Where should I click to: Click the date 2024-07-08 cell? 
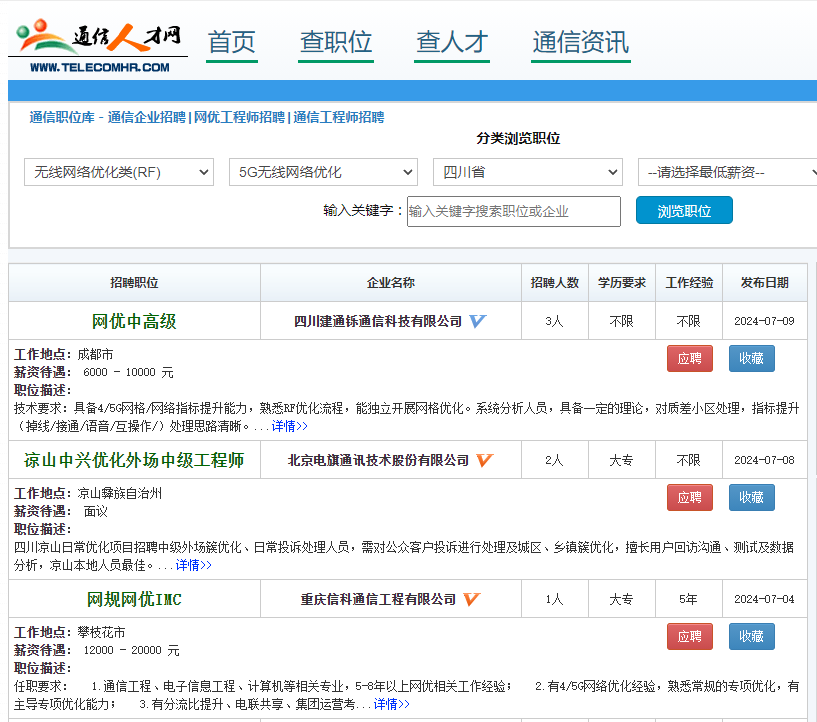[x=764, y=460]
